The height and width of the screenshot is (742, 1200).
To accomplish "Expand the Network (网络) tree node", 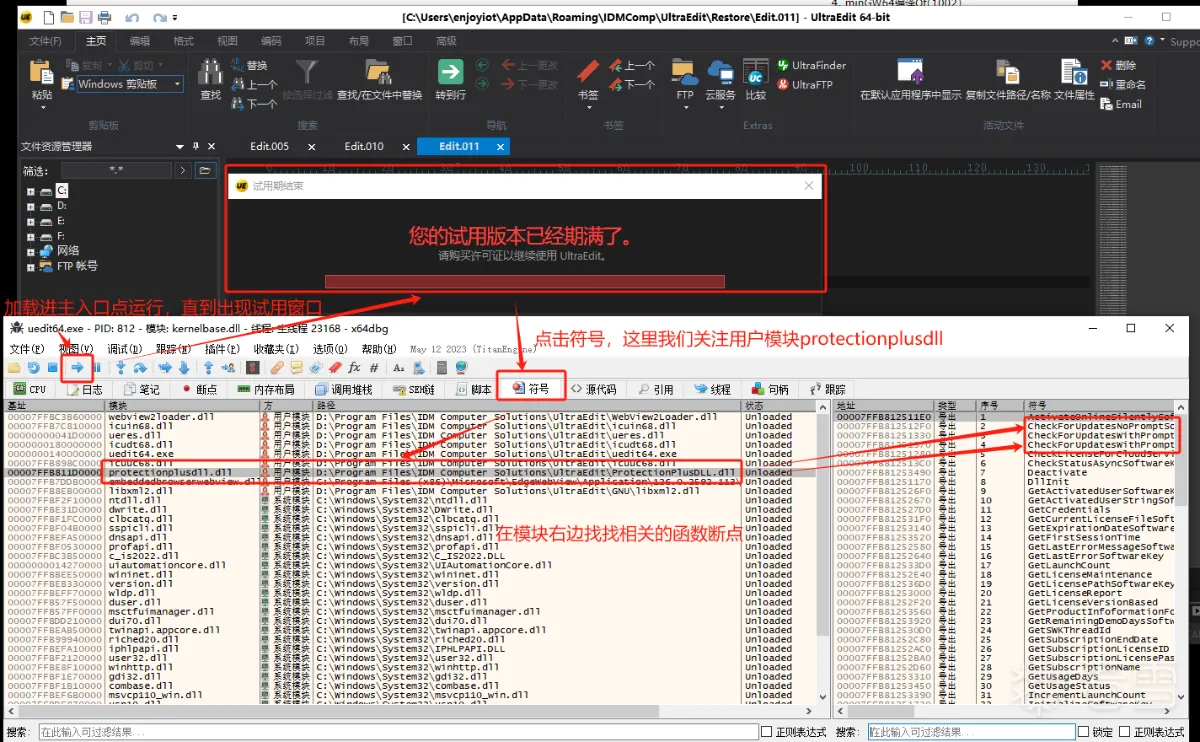I will 31,251.
